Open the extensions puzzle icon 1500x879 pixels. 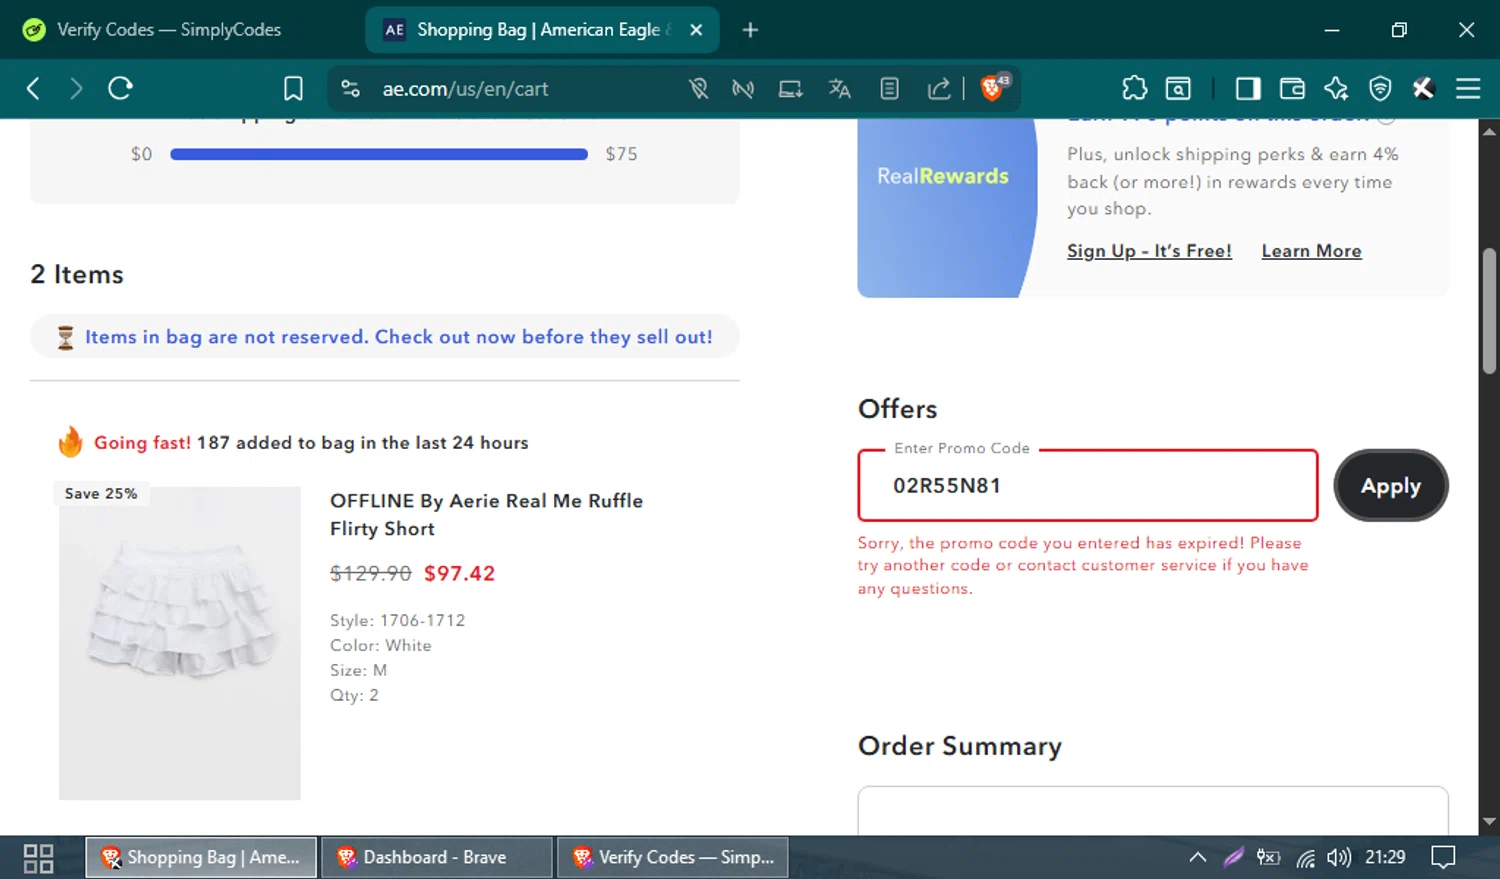pos(1135,89)
